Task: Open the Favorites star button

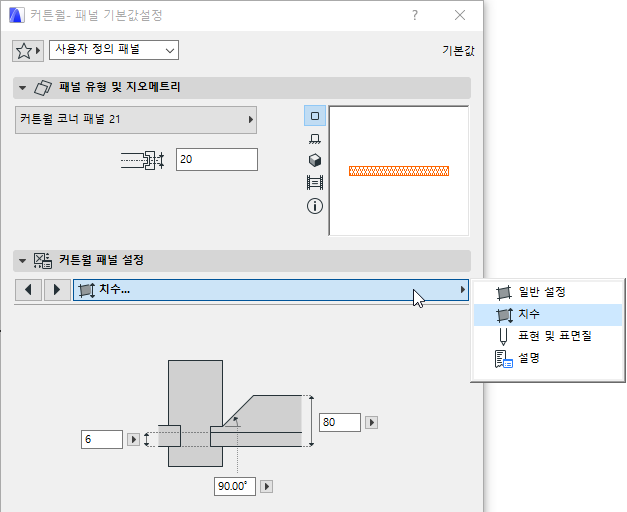Action: tap(28, 50)
